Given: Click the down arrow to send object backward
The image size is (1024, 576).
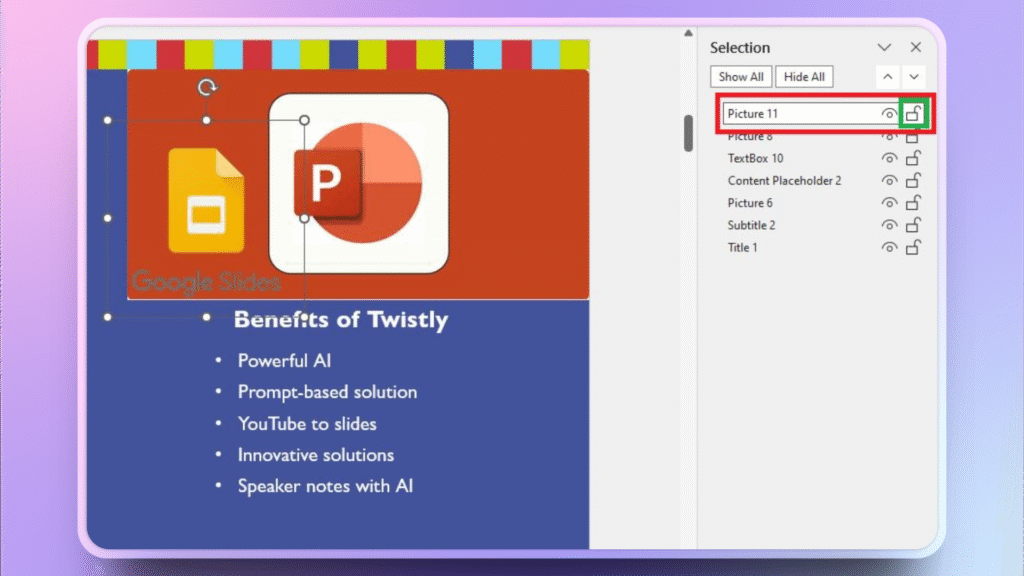Looking at the screenshot, I should pos(914,76).
